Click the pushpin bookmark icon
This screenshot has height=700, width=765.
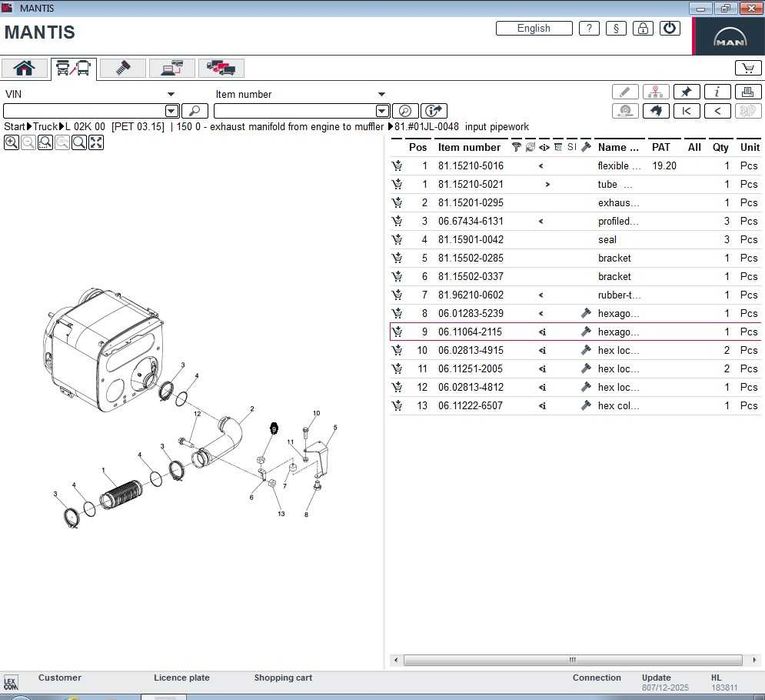(686, 92)
